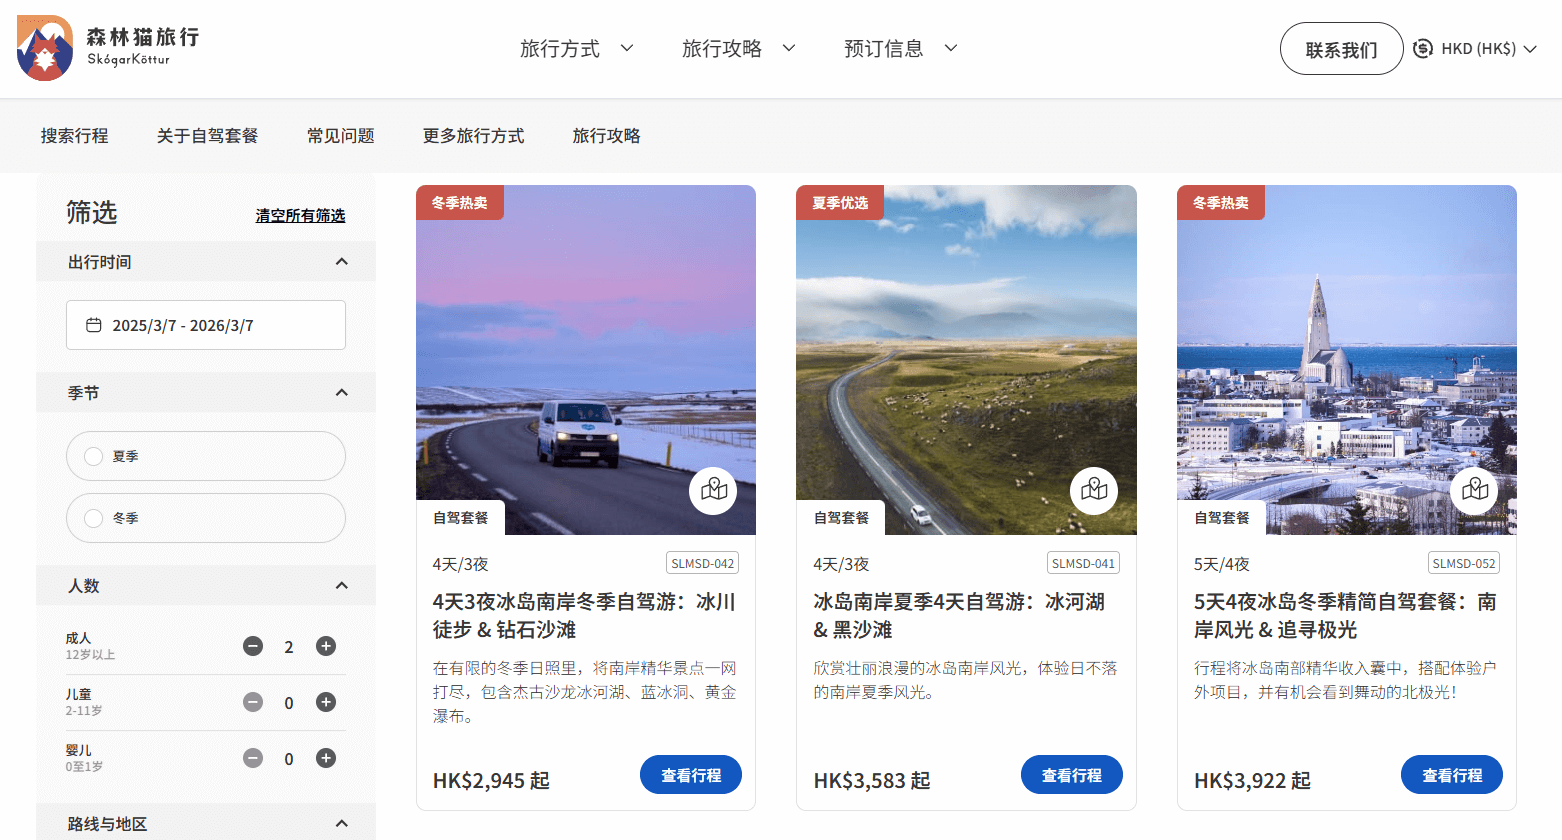The width and height of the screenshot is (1562, 840).
Task: Increase adult count with plus button
Action: tap(326, 646)
